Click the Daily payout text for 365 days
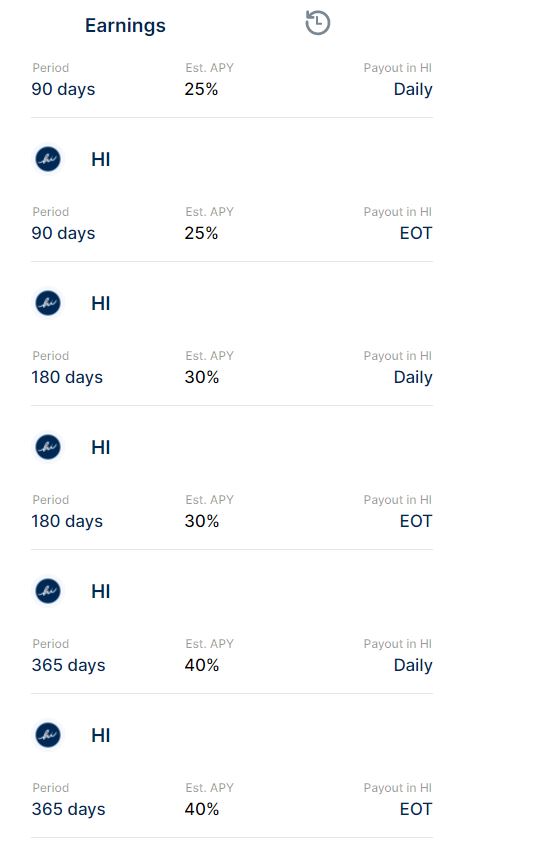Screen dimensions: 534x851 tap(413, 665)
